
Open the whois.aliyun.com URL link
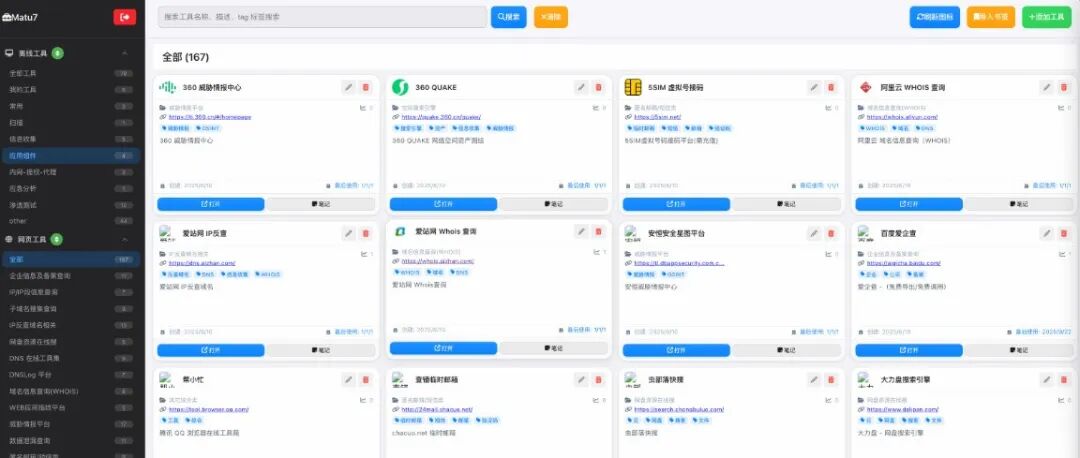point(898,117)
